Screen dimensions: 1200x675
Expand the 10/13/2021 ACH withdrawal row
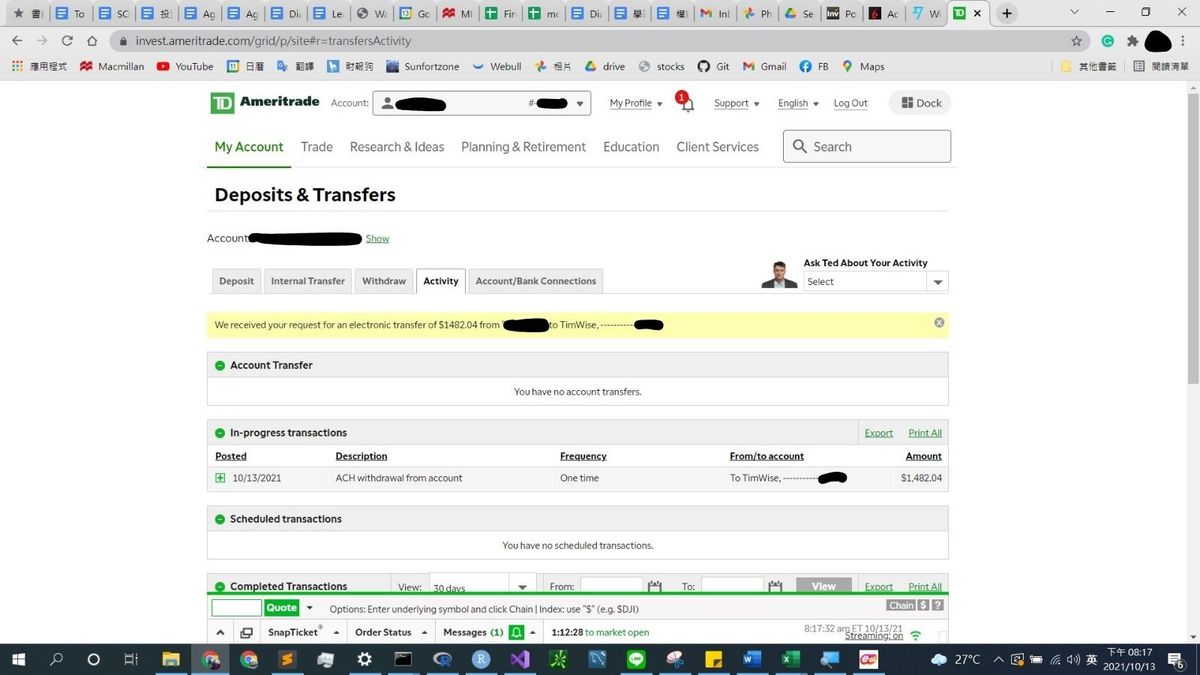tap(220, 478)
